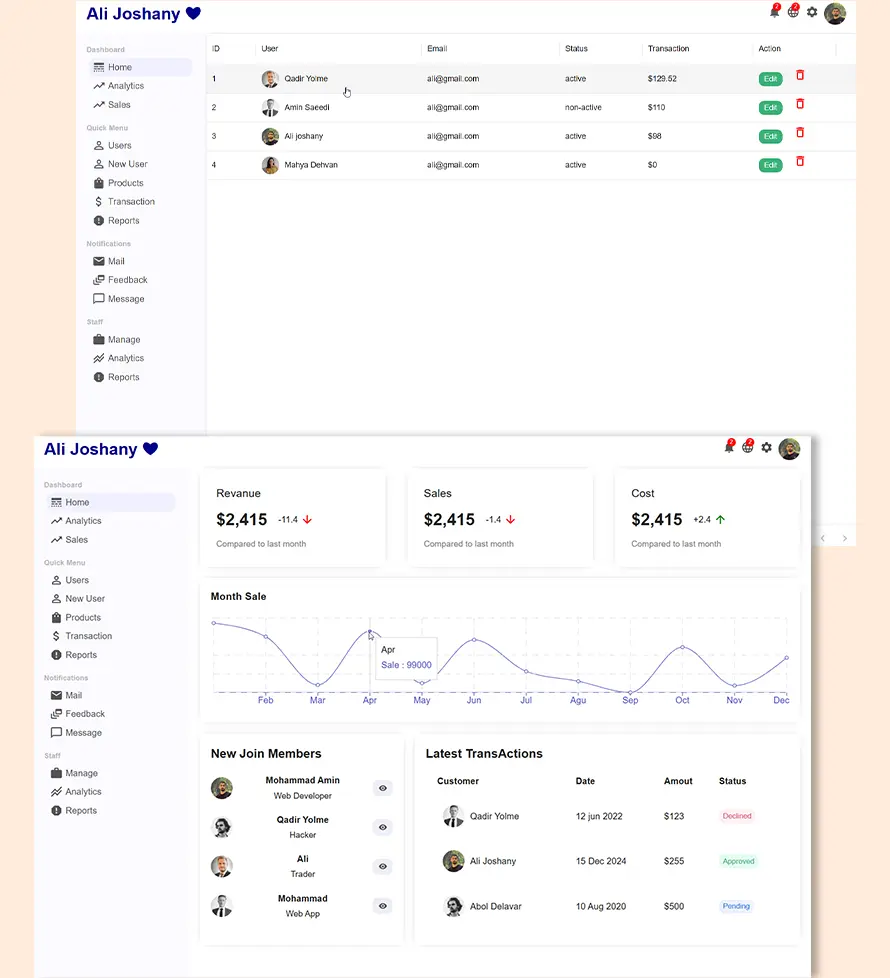Click the notification bell above the user table

coord(774,13)
